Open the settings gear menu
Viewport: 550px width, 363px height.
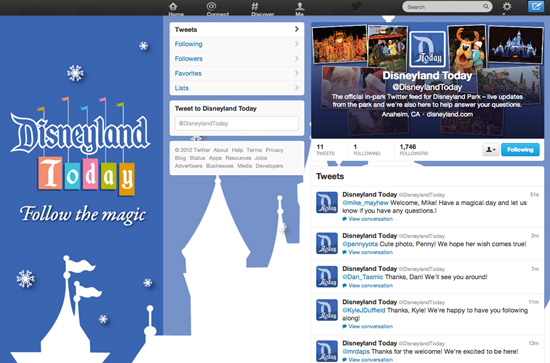tap(507, 7)
